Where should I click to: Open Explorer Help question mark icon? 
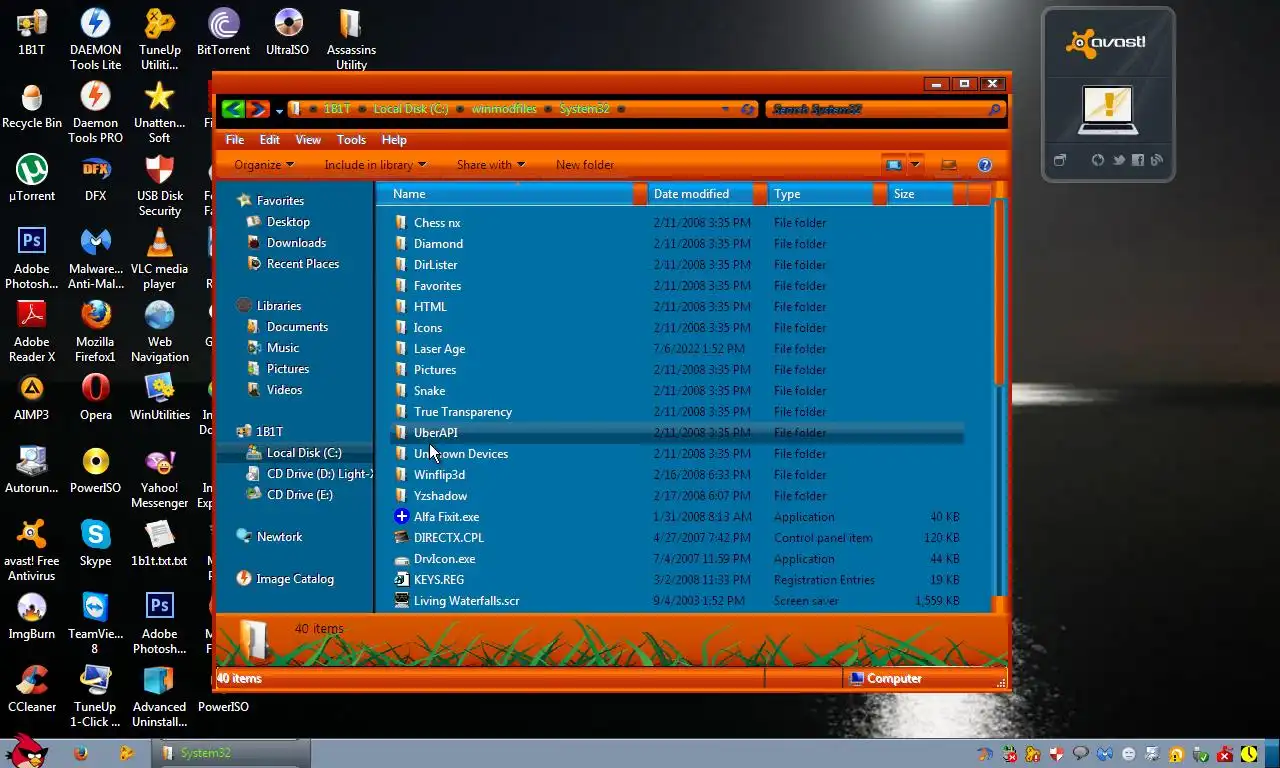coord(984,165)
